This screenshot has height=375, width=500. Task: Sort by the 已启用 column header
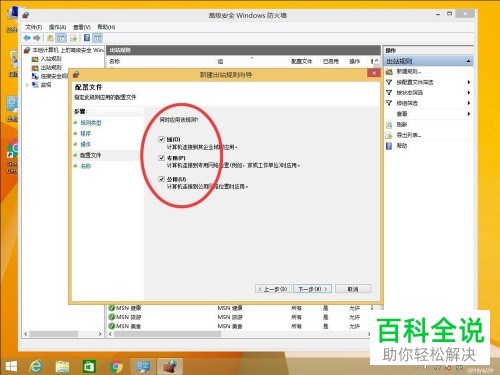[331, 61]
